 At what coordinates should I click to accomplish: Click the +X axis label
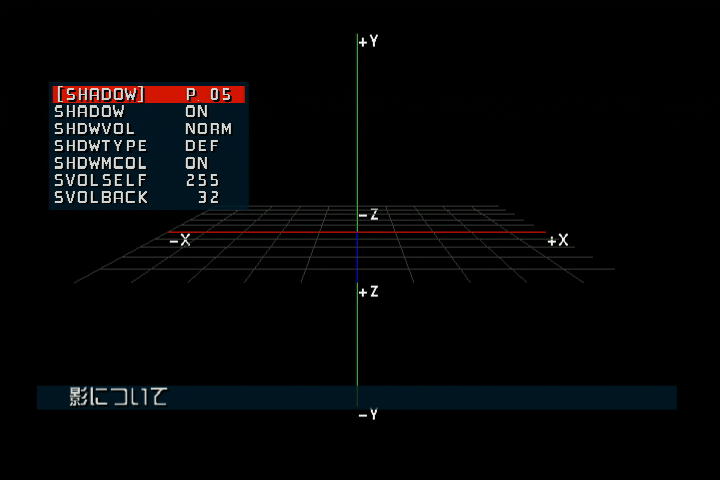click(558, 240)
